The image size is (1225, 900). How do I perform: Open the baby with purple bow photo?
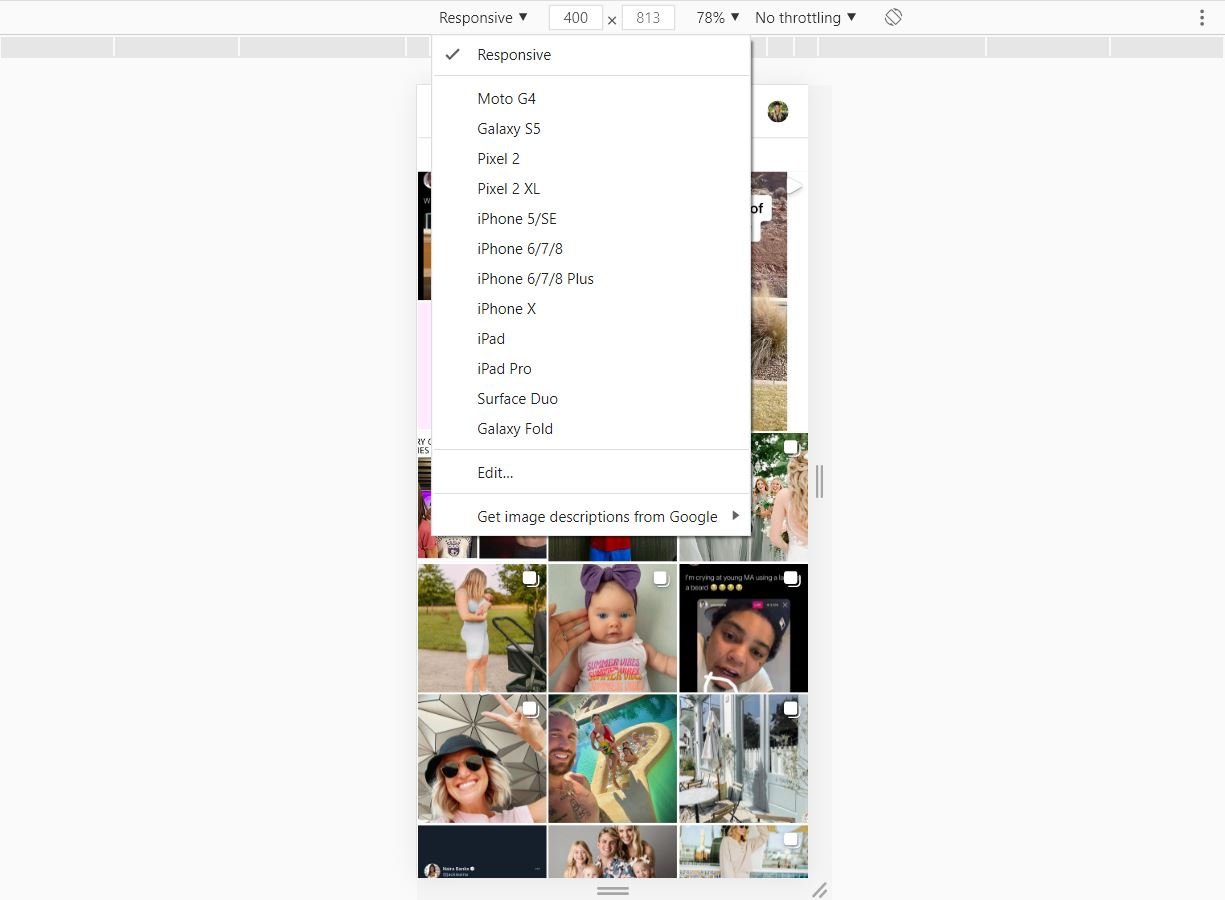(613, 628)
